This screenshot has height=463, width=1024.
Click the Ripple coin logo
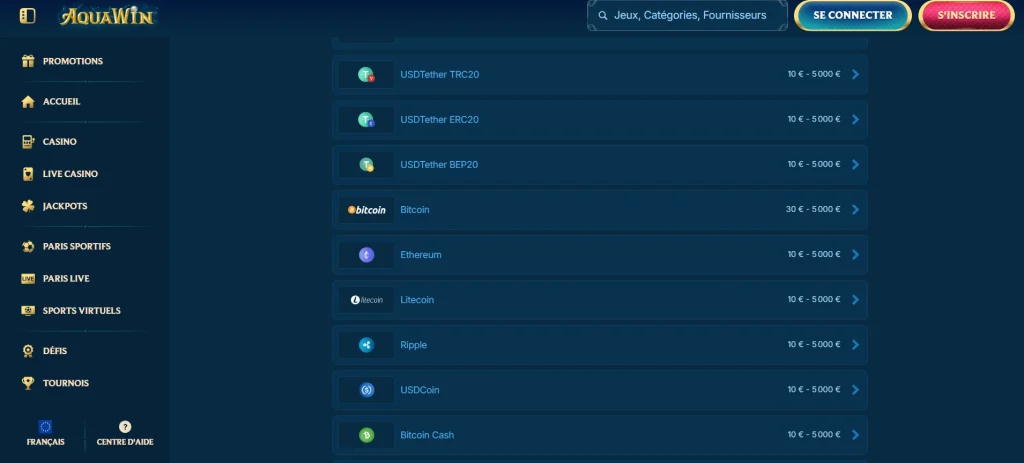[x=366, y=345]
